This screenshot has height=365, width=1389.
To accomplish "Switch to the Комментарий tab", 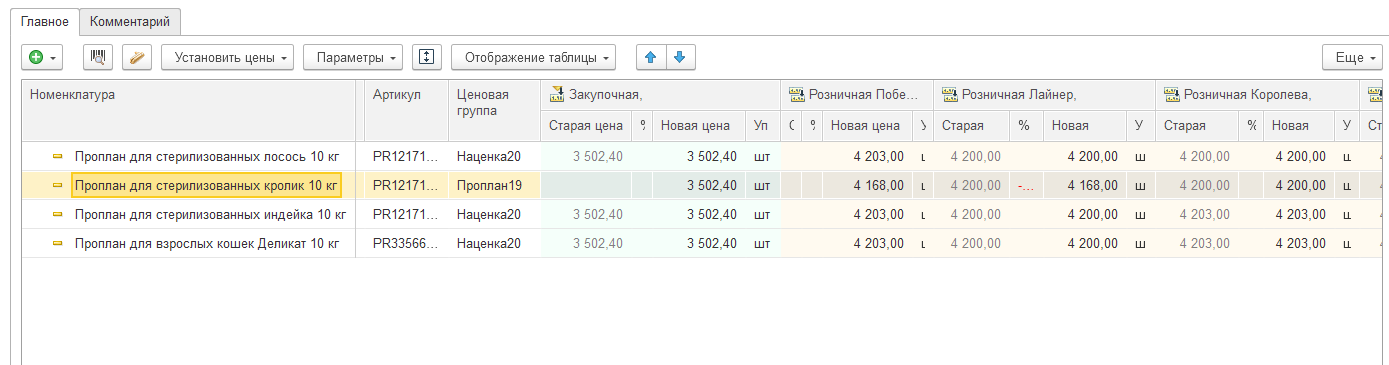I will [x=130, y=21].
